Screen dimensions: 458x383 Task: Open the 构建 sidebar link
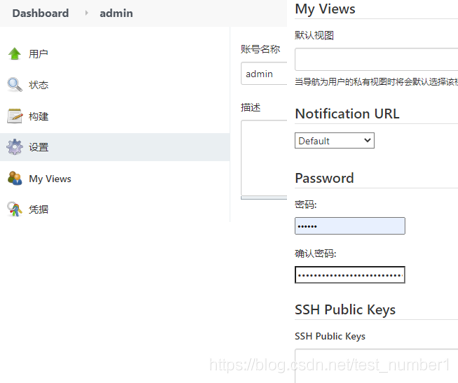coord(38,116)
